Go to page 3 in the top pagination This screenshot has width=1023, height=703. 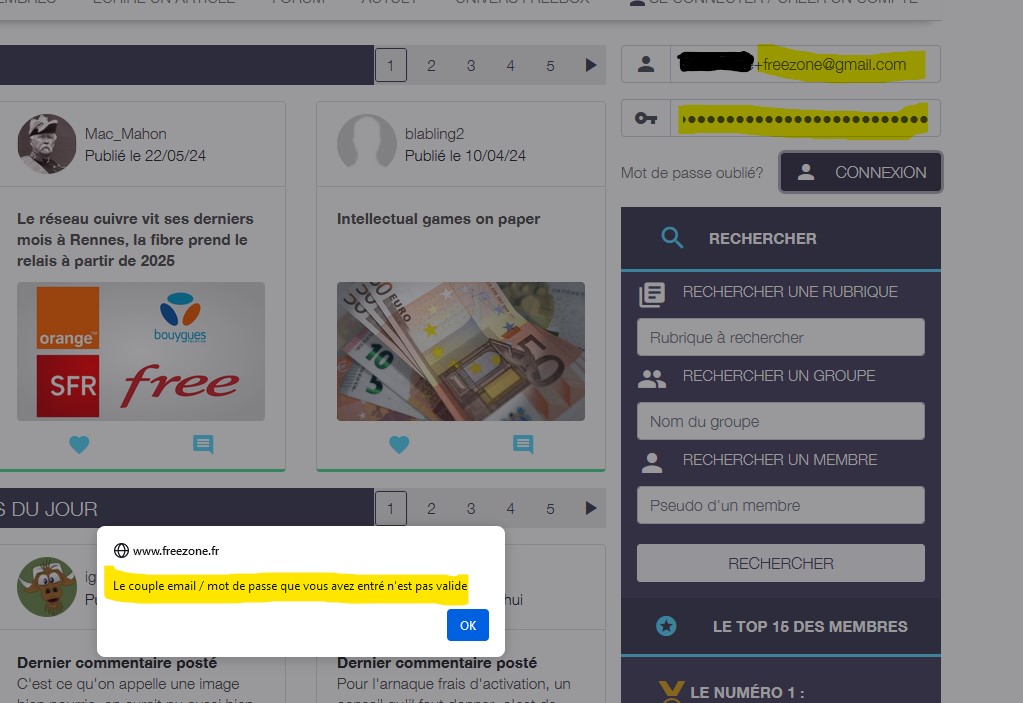[x=470, y=65]
